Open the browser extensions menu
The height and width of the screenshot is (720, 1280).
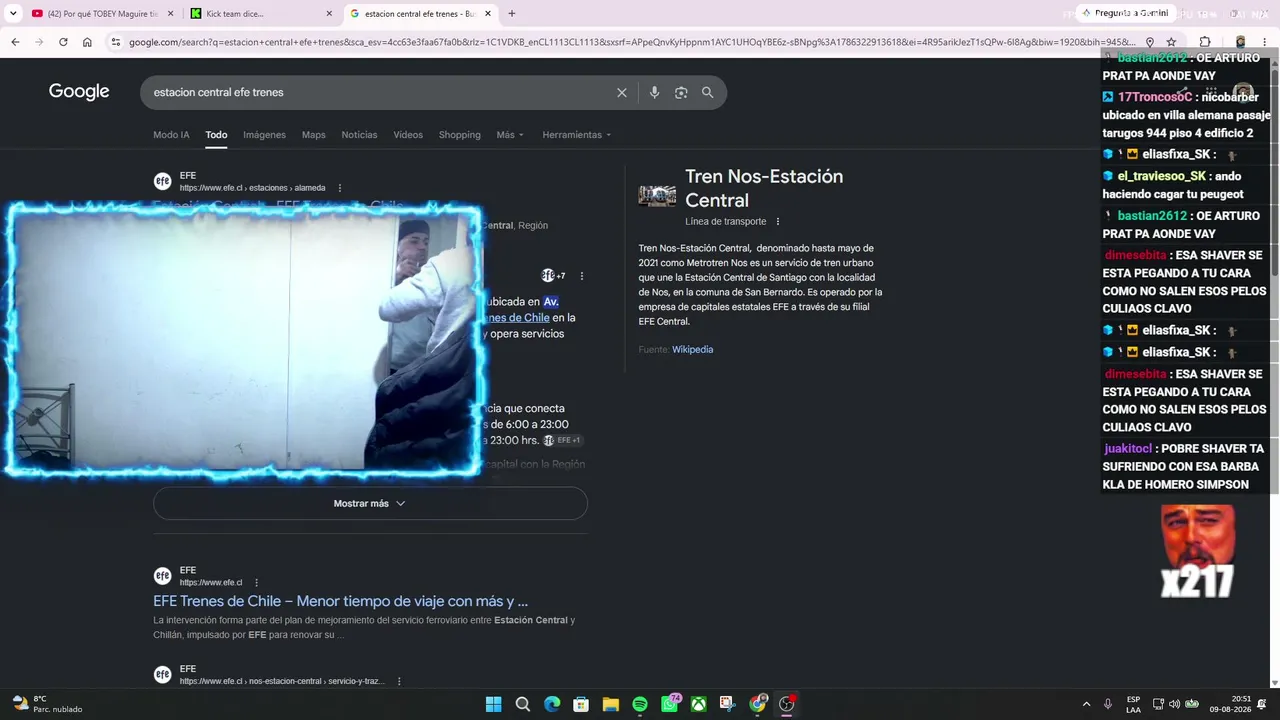pyautogui.click(x=1205, y=42)
